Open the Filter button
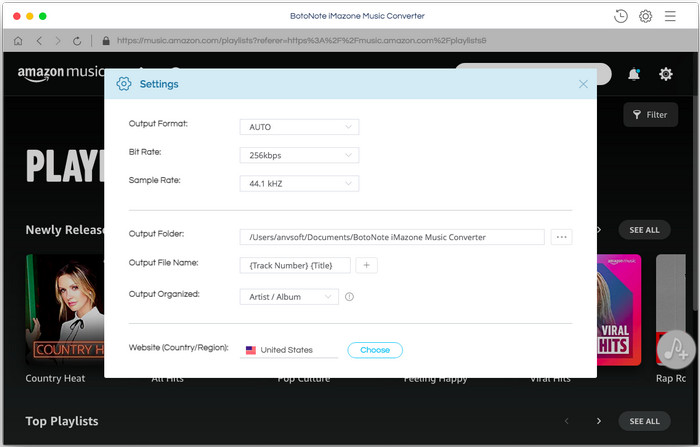The height and width of the screenshot is (447, 700). [x=650, y=115]
